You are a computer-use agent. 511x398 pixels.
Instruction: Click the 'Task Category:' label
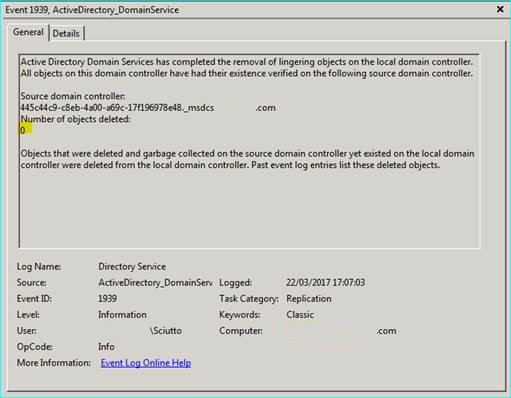point(249,299)
